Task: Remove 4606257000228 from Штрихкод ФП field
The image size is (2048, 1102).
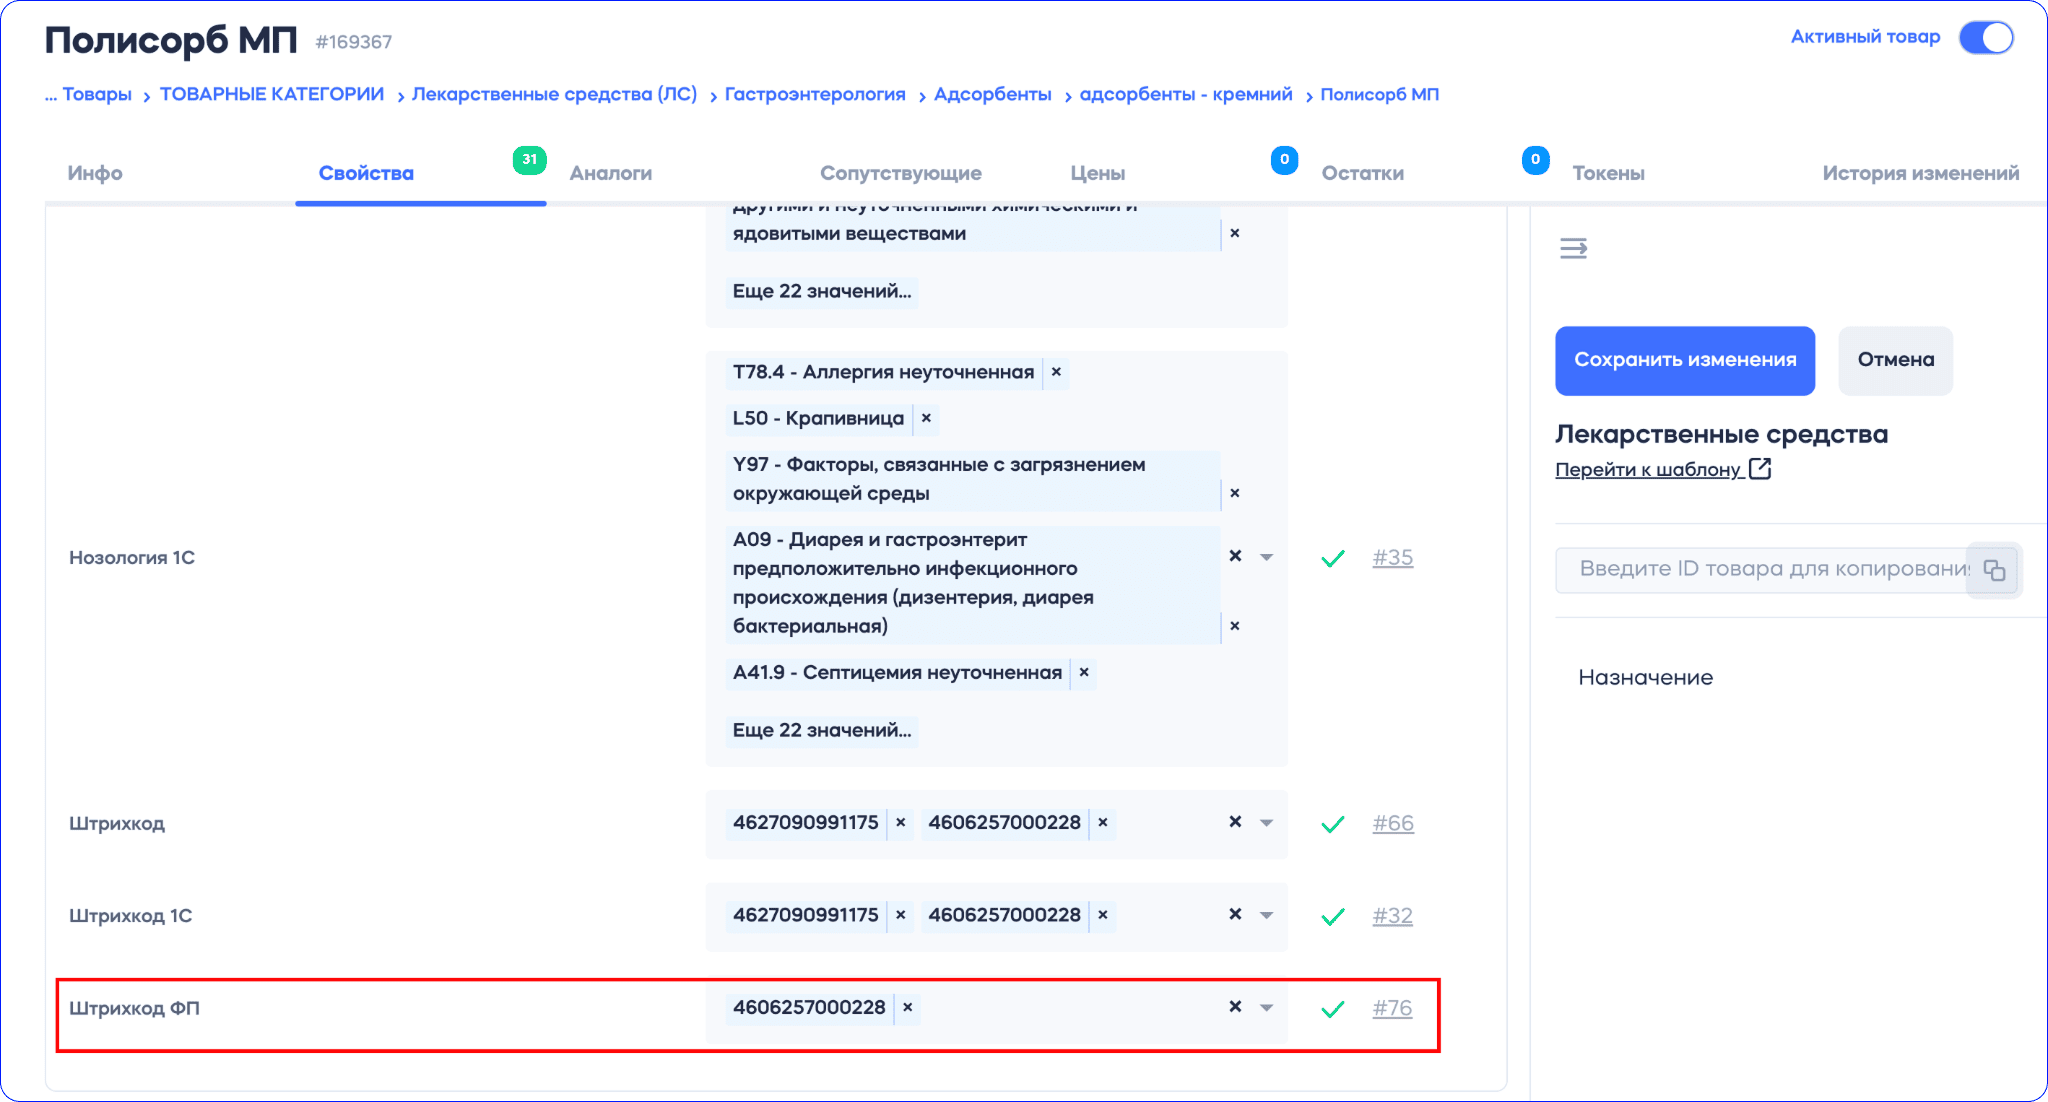Action: tap(908, 1008)
